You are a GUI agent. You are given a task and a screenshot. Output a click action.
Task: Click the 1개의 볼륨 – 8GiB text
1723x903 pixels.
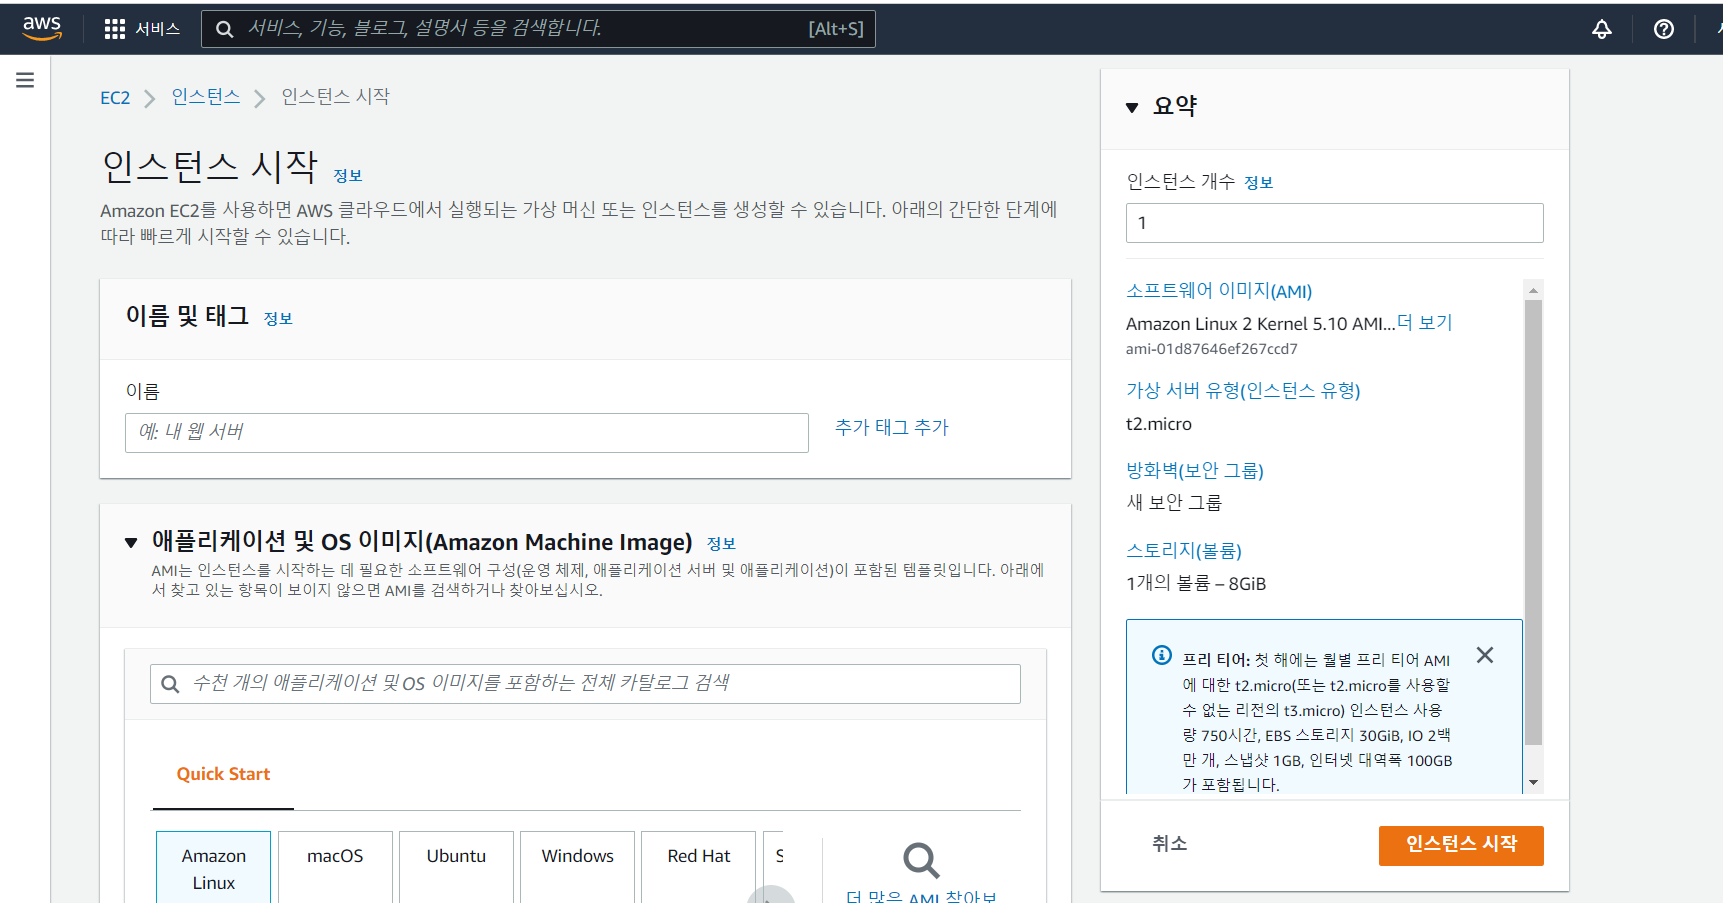pos(1196,583)
